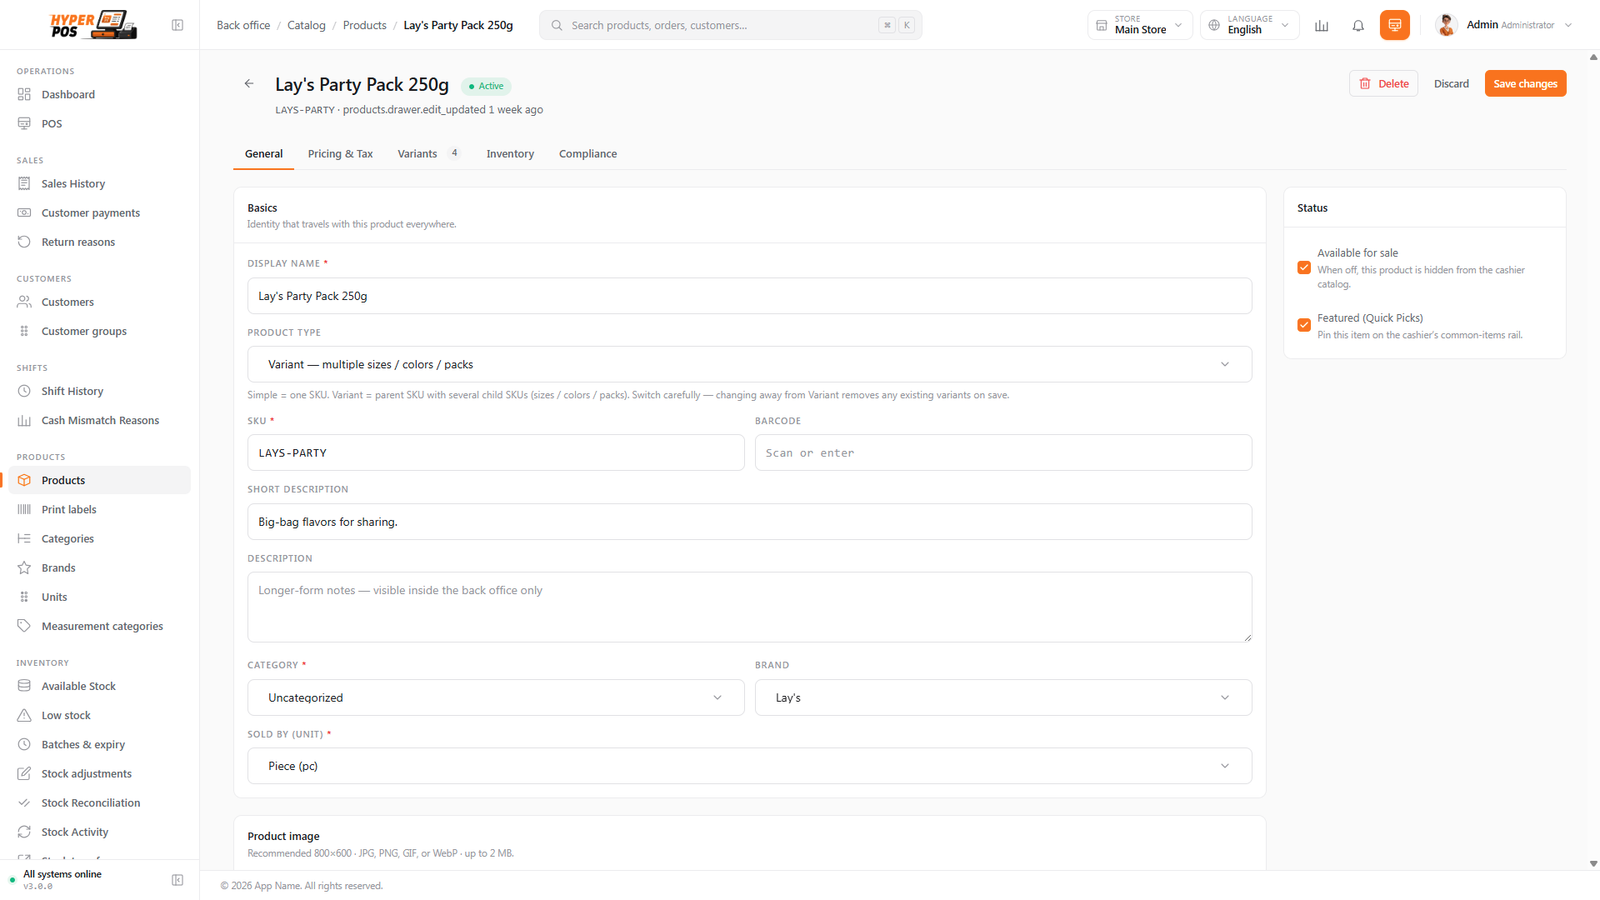This screenshot has width=1600, height=900.
Task: Switch to the Pricing & Tax tab
Action: click(x=340, y=154)
